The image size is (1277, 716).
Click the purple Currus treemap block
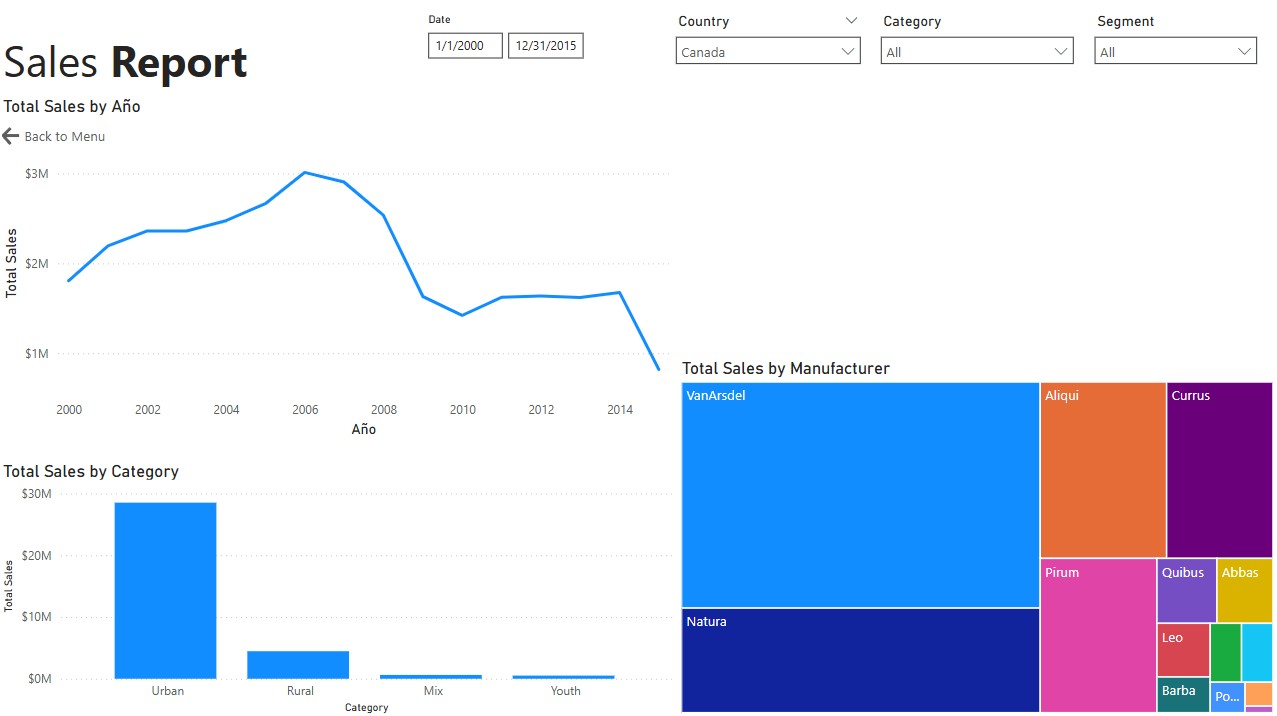[x=1219, y=470]
